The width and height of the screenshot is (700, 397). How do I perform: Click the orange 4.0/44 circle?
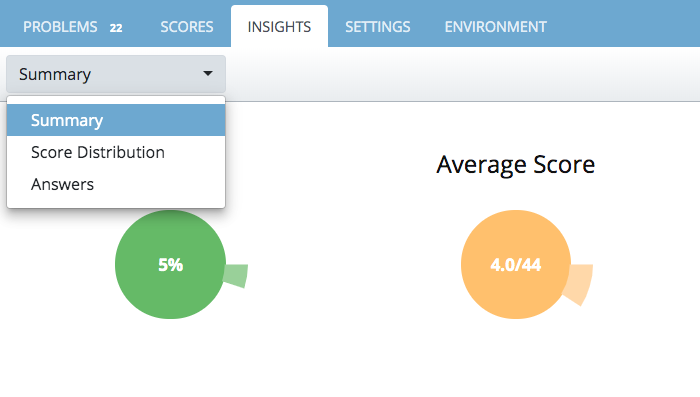(516, 264)
